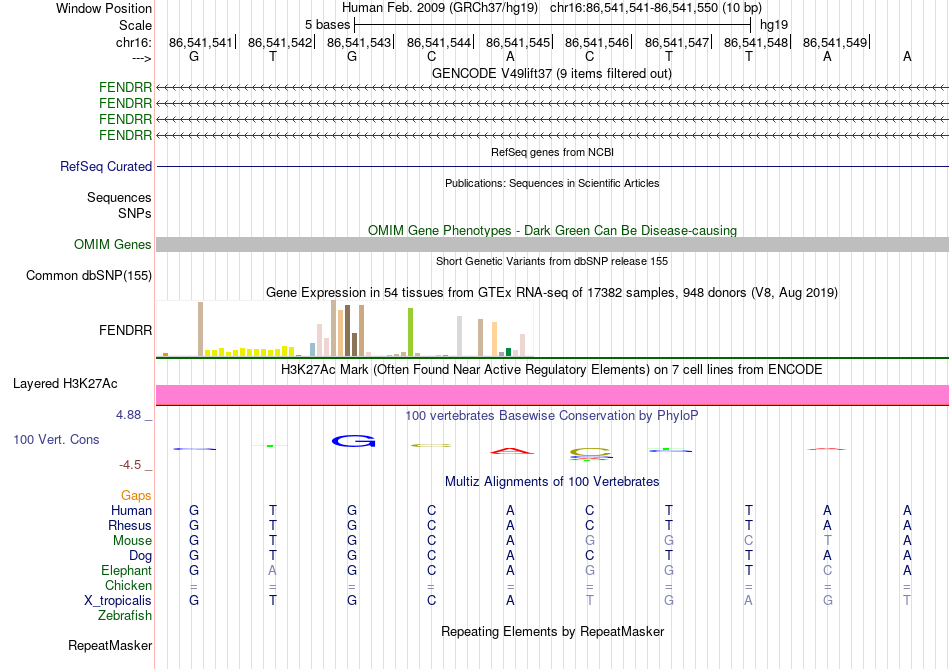950x669 pixels.
Task: Click the pink Layered H3K27Ac signal bar
Action: (x=552, y=394)
